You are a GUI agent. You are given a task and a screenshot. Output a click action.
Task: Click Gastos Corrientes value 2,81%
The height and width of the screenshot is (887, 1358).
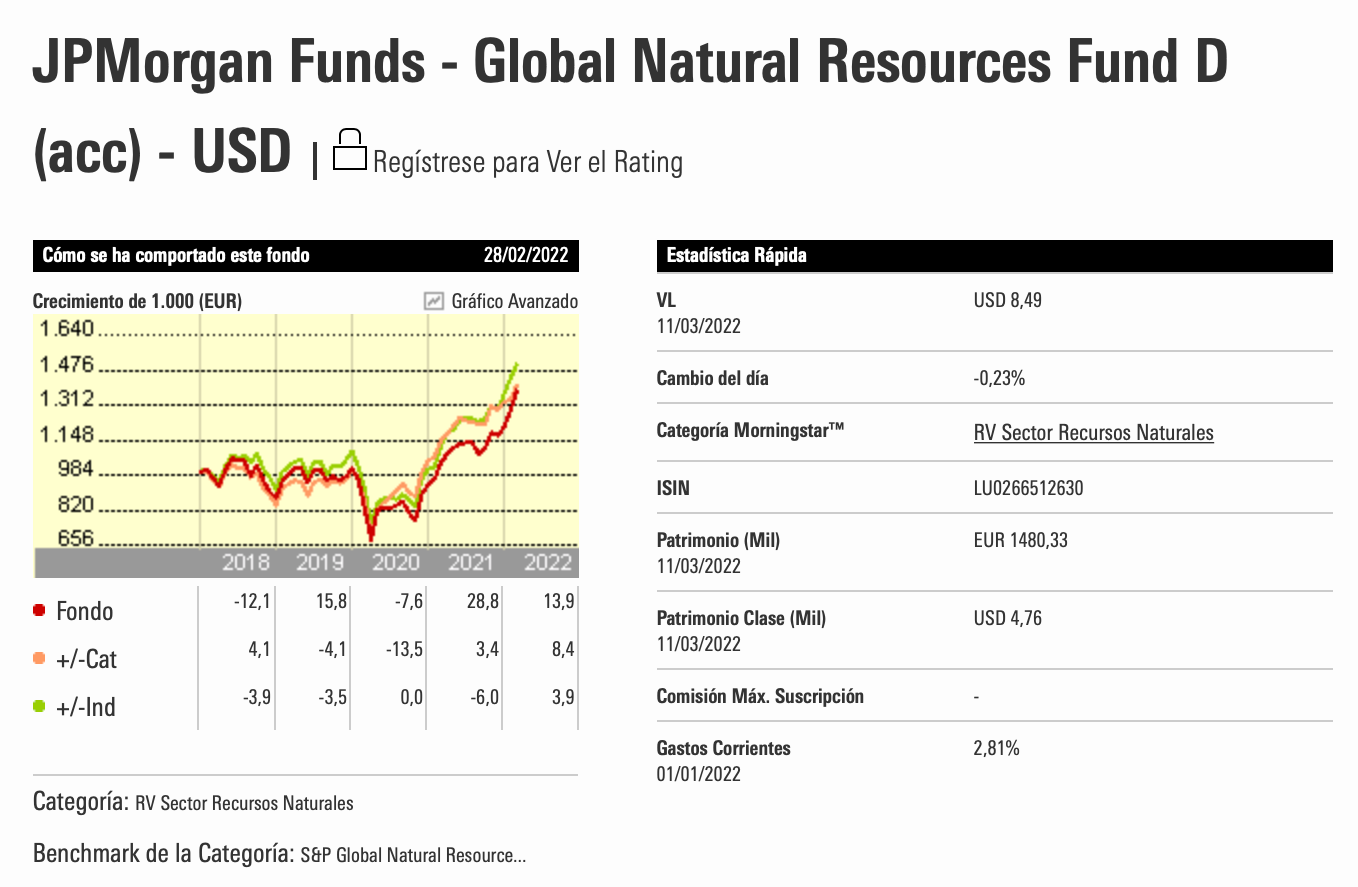pyautogui.click(x=996, y=748)
